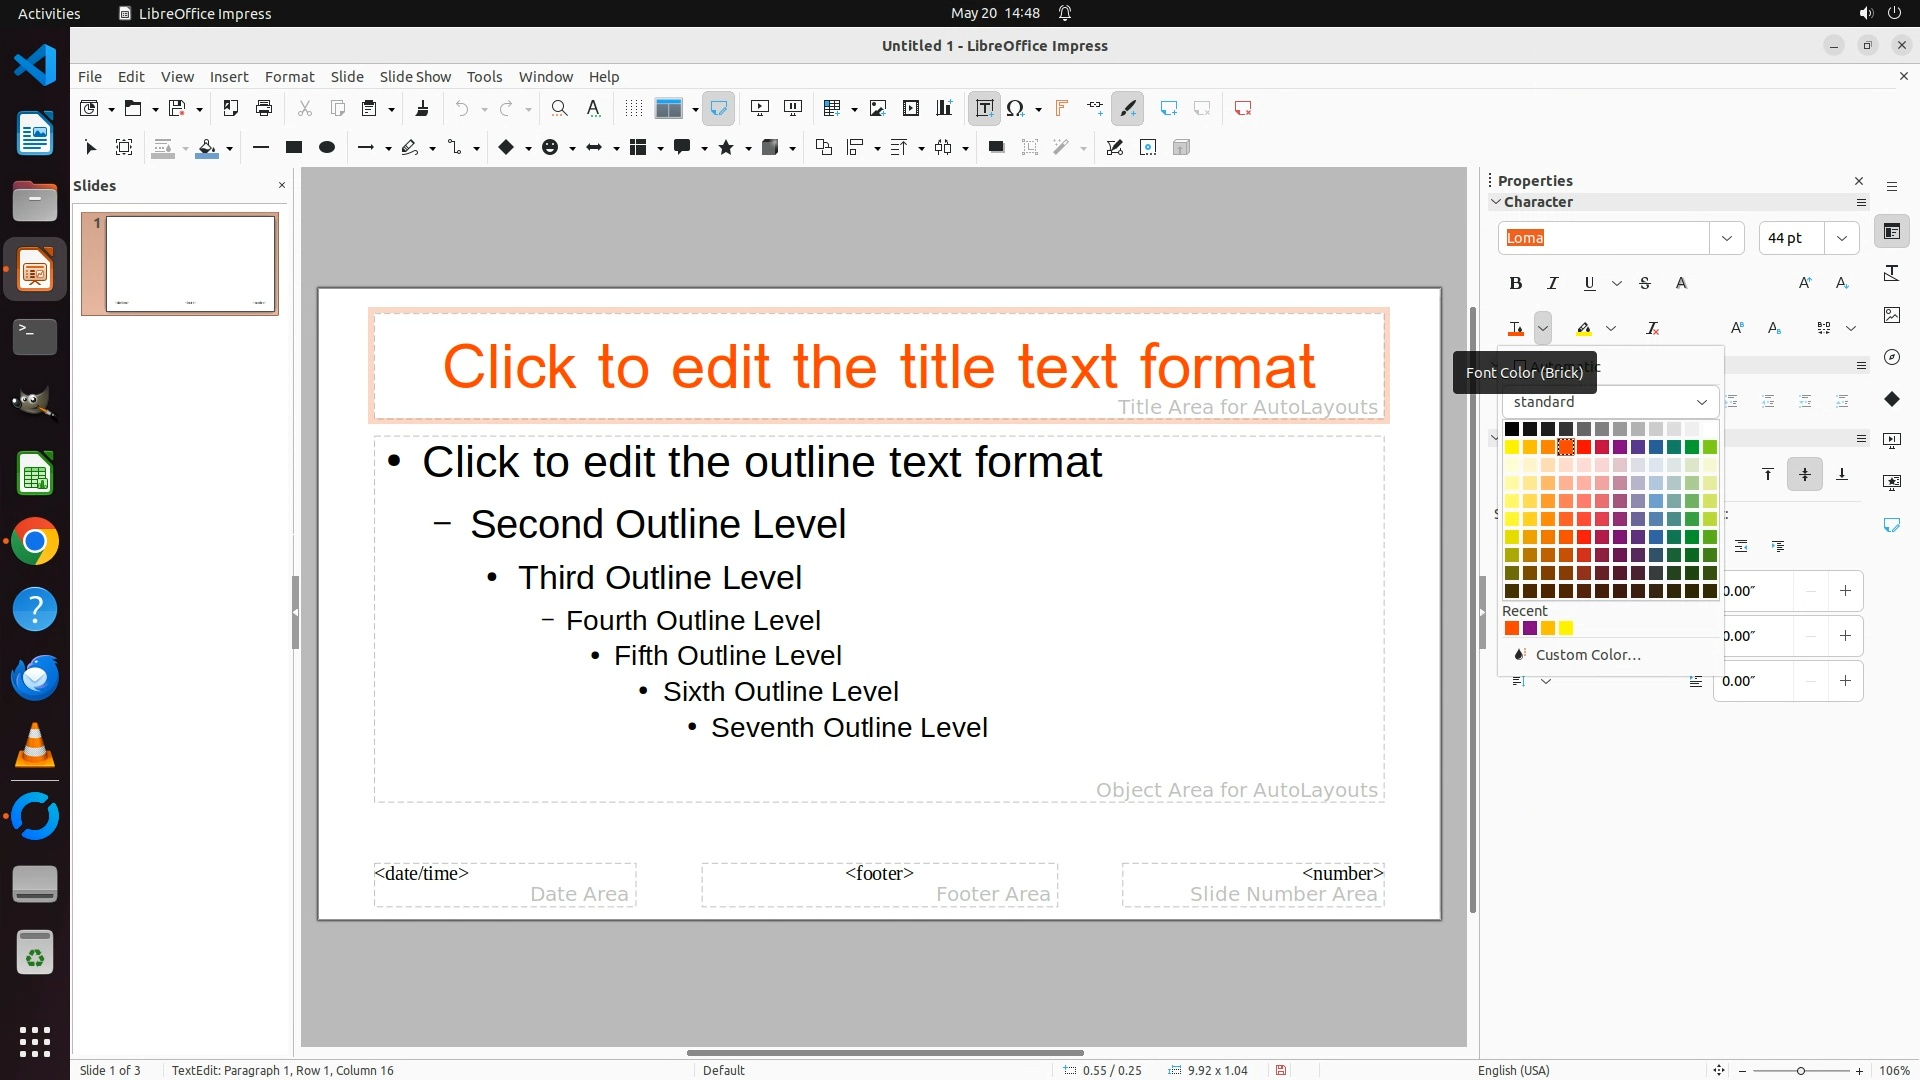
Task: Toggle Strikethrough formatting in sidebar
Action: [x=1645, y=284]
